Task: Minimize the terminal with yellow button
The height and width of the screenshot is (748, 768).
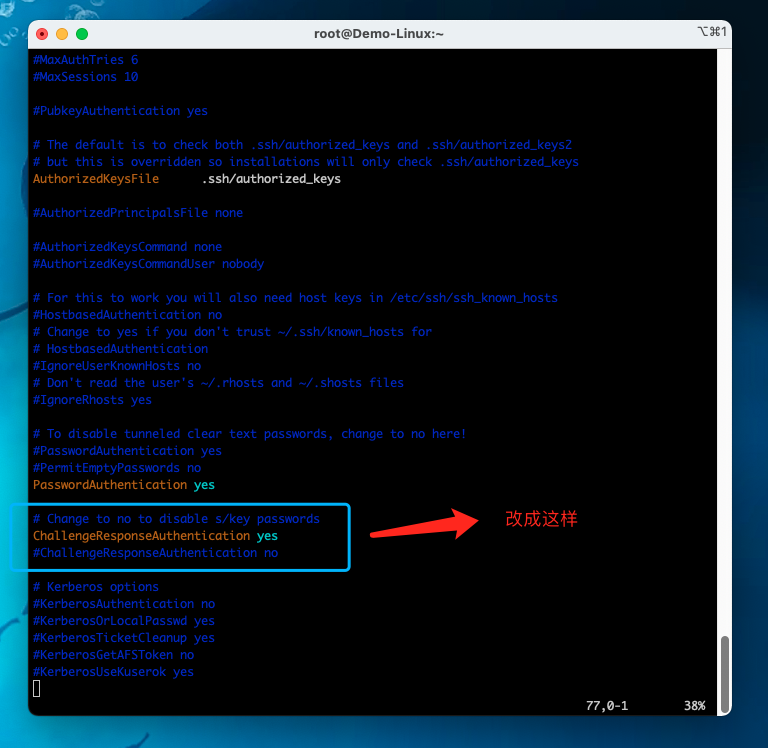Action: click(x=62, y=34)
